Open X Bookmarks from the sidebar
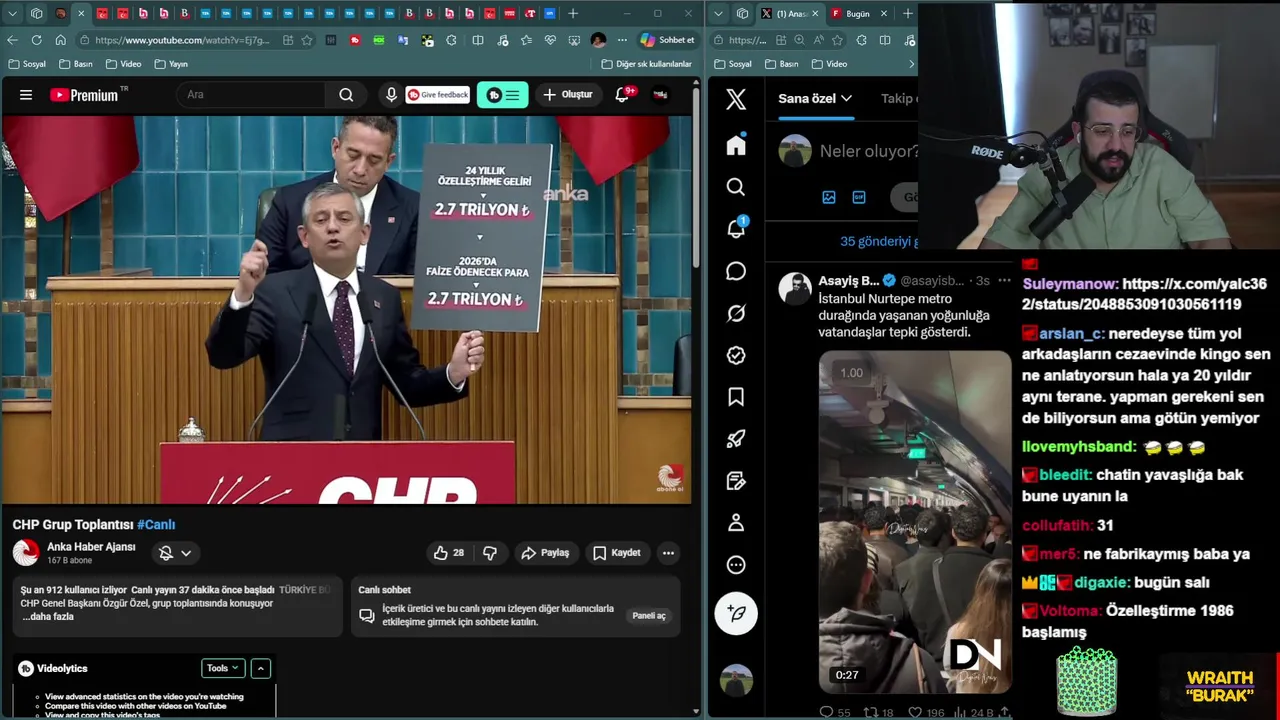This screenshot has height=720, width=1280. pos(736,397)
